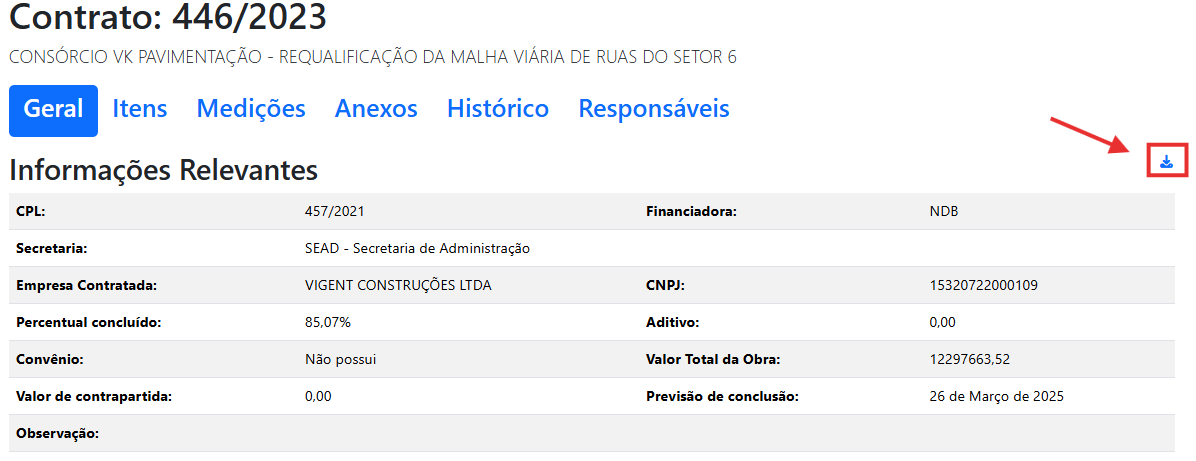Go to the Anexos tab
The image size is (1196, 461).
[x=376, y=110]
